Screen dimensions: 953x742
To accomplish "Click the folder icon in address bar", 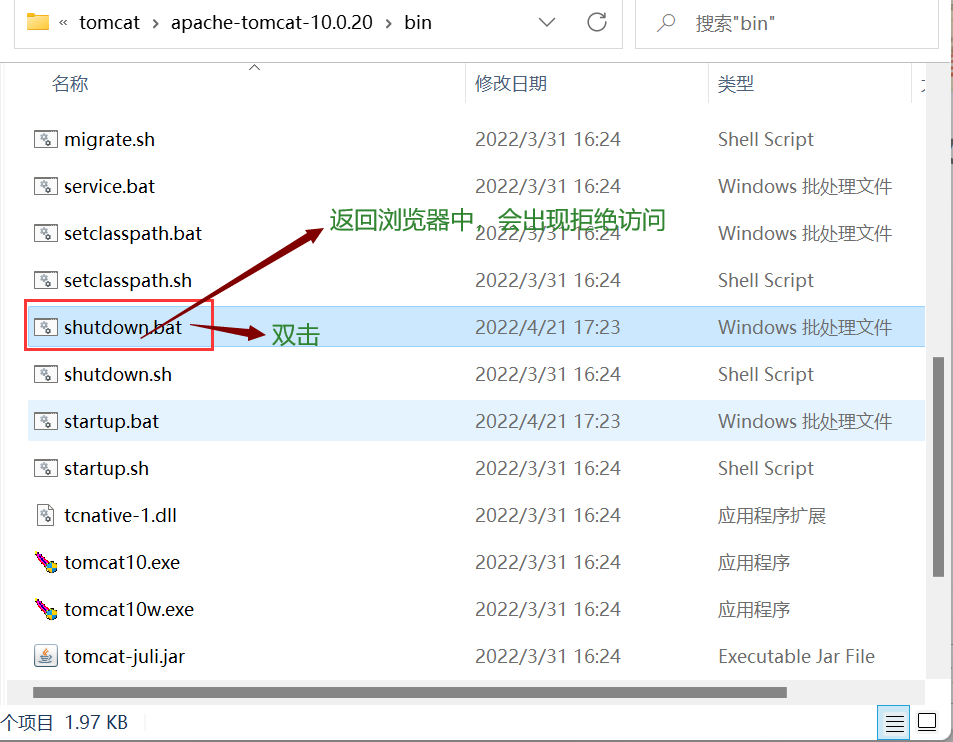I will tap(38, 22).
